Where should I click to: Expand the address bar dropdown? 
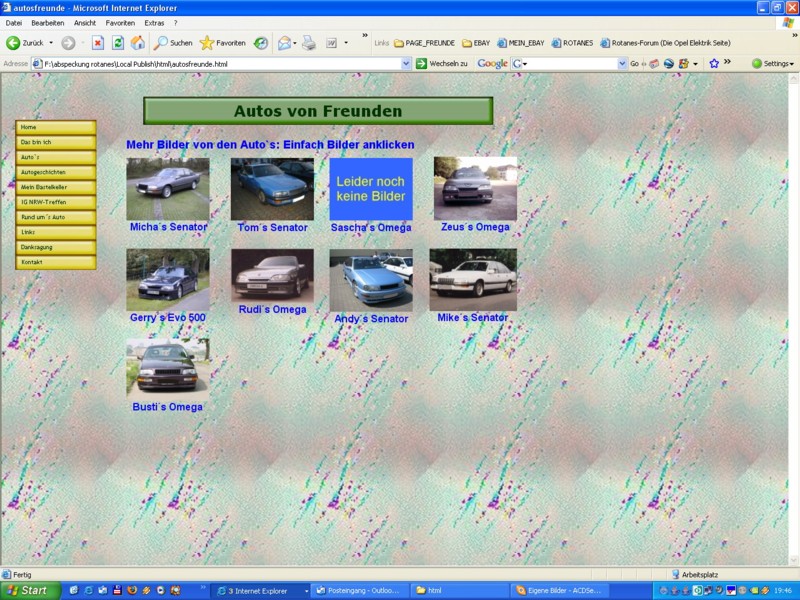406,63
